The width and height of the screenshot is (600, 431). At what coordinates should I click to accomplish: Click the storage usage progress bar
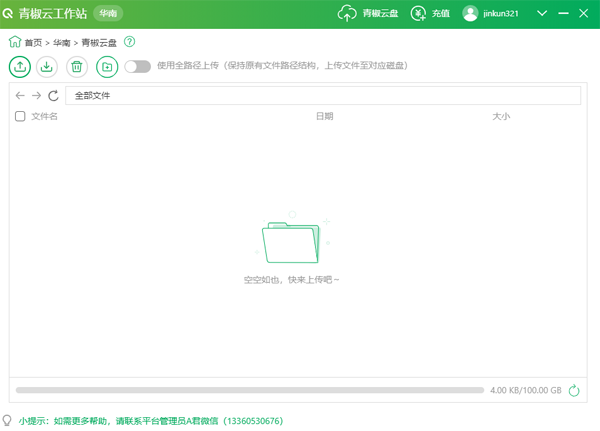click(250, 390)
